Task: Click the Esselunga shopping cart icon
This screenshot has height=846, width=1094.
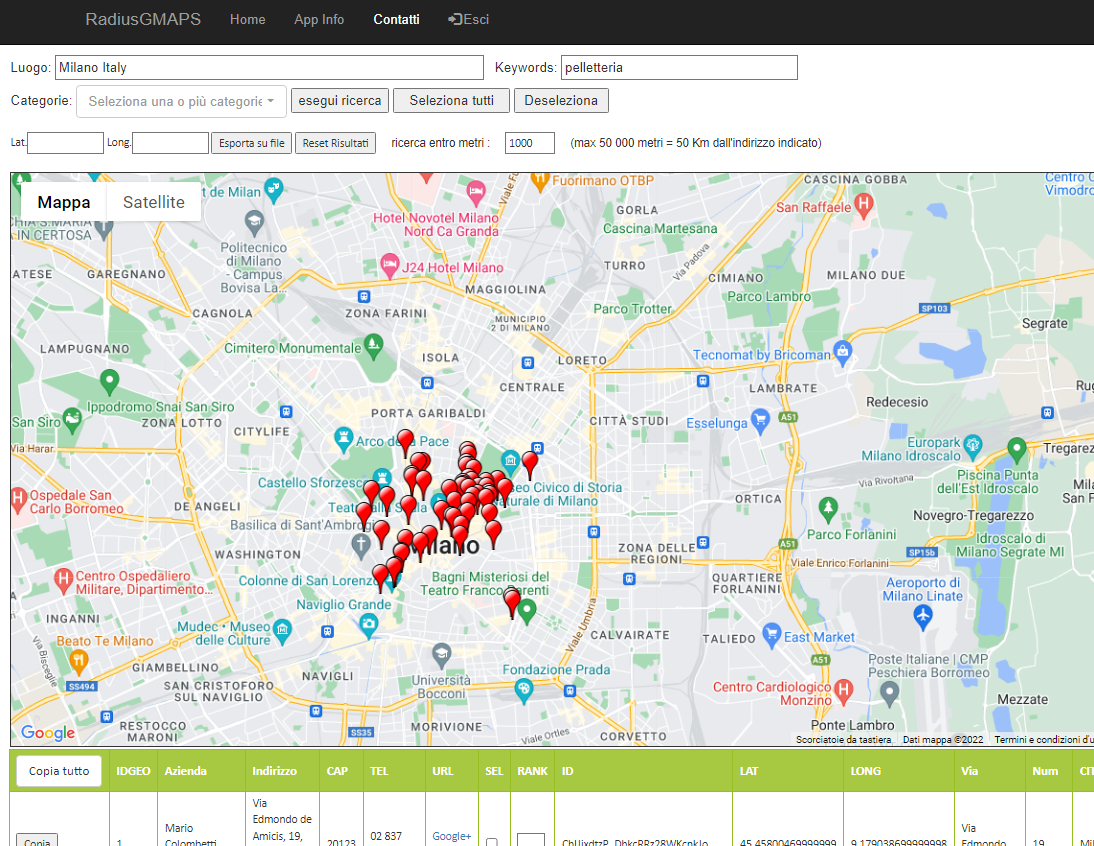Action: (760, 418)
